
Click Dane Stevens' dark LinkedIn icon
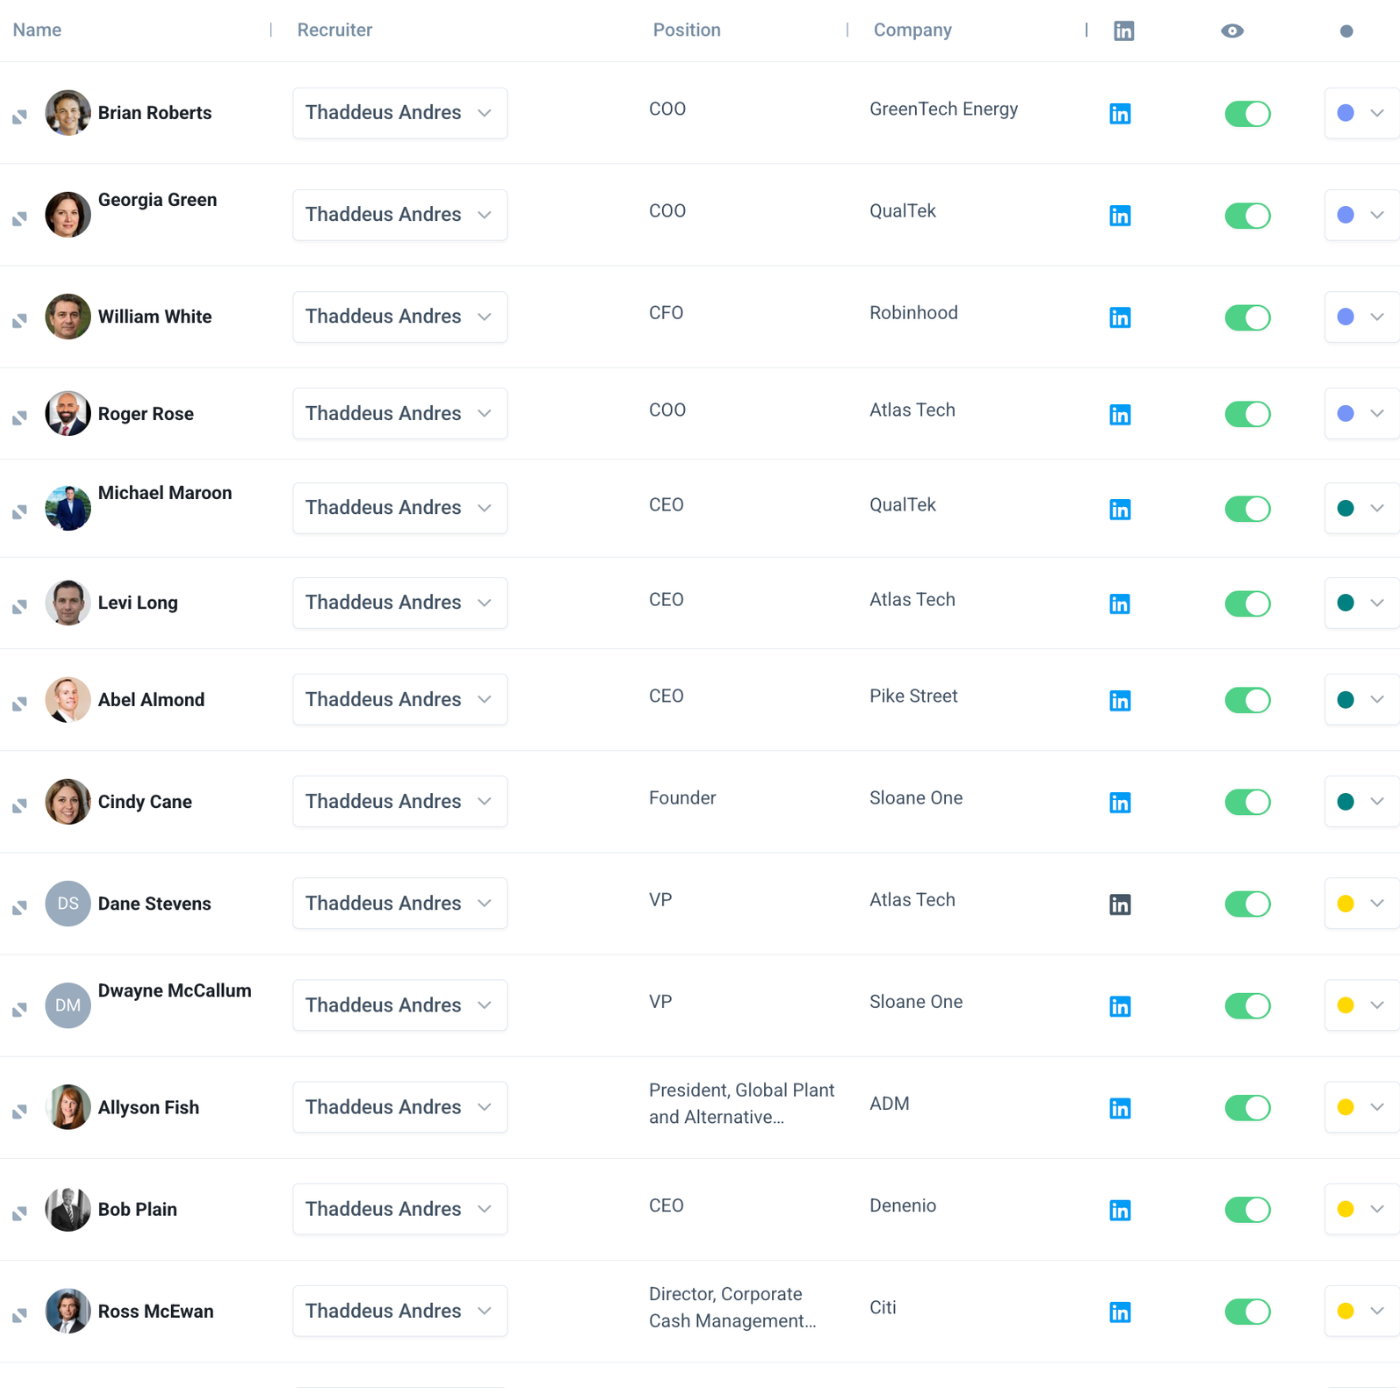pos(1120,905)
